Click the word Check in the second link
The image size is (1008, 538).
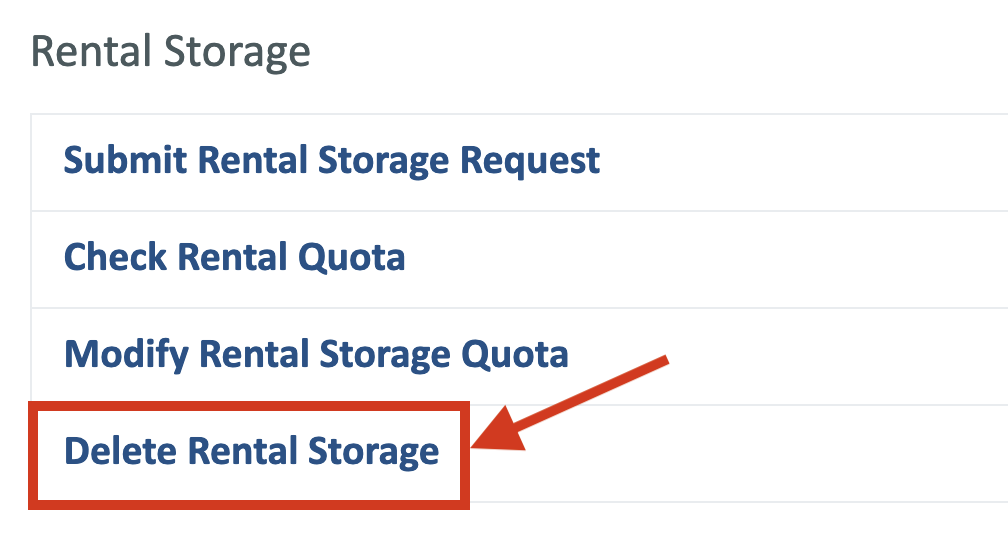(x=116, y=257)
